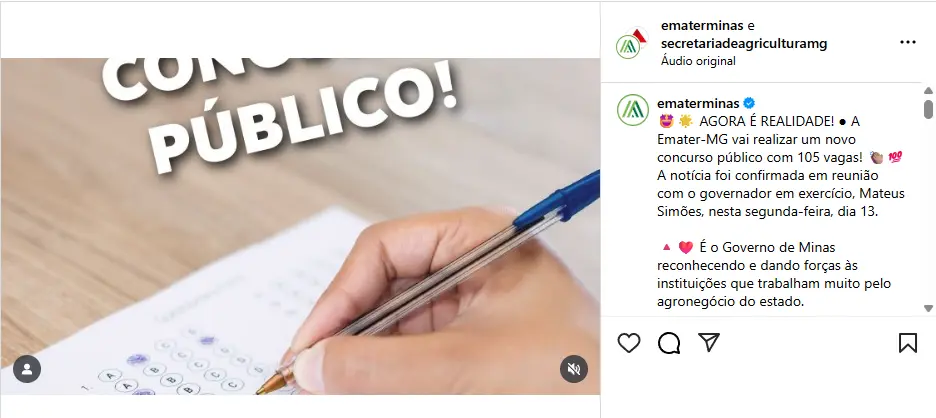Open ematerminas link in post header

(x=702, y=26)
